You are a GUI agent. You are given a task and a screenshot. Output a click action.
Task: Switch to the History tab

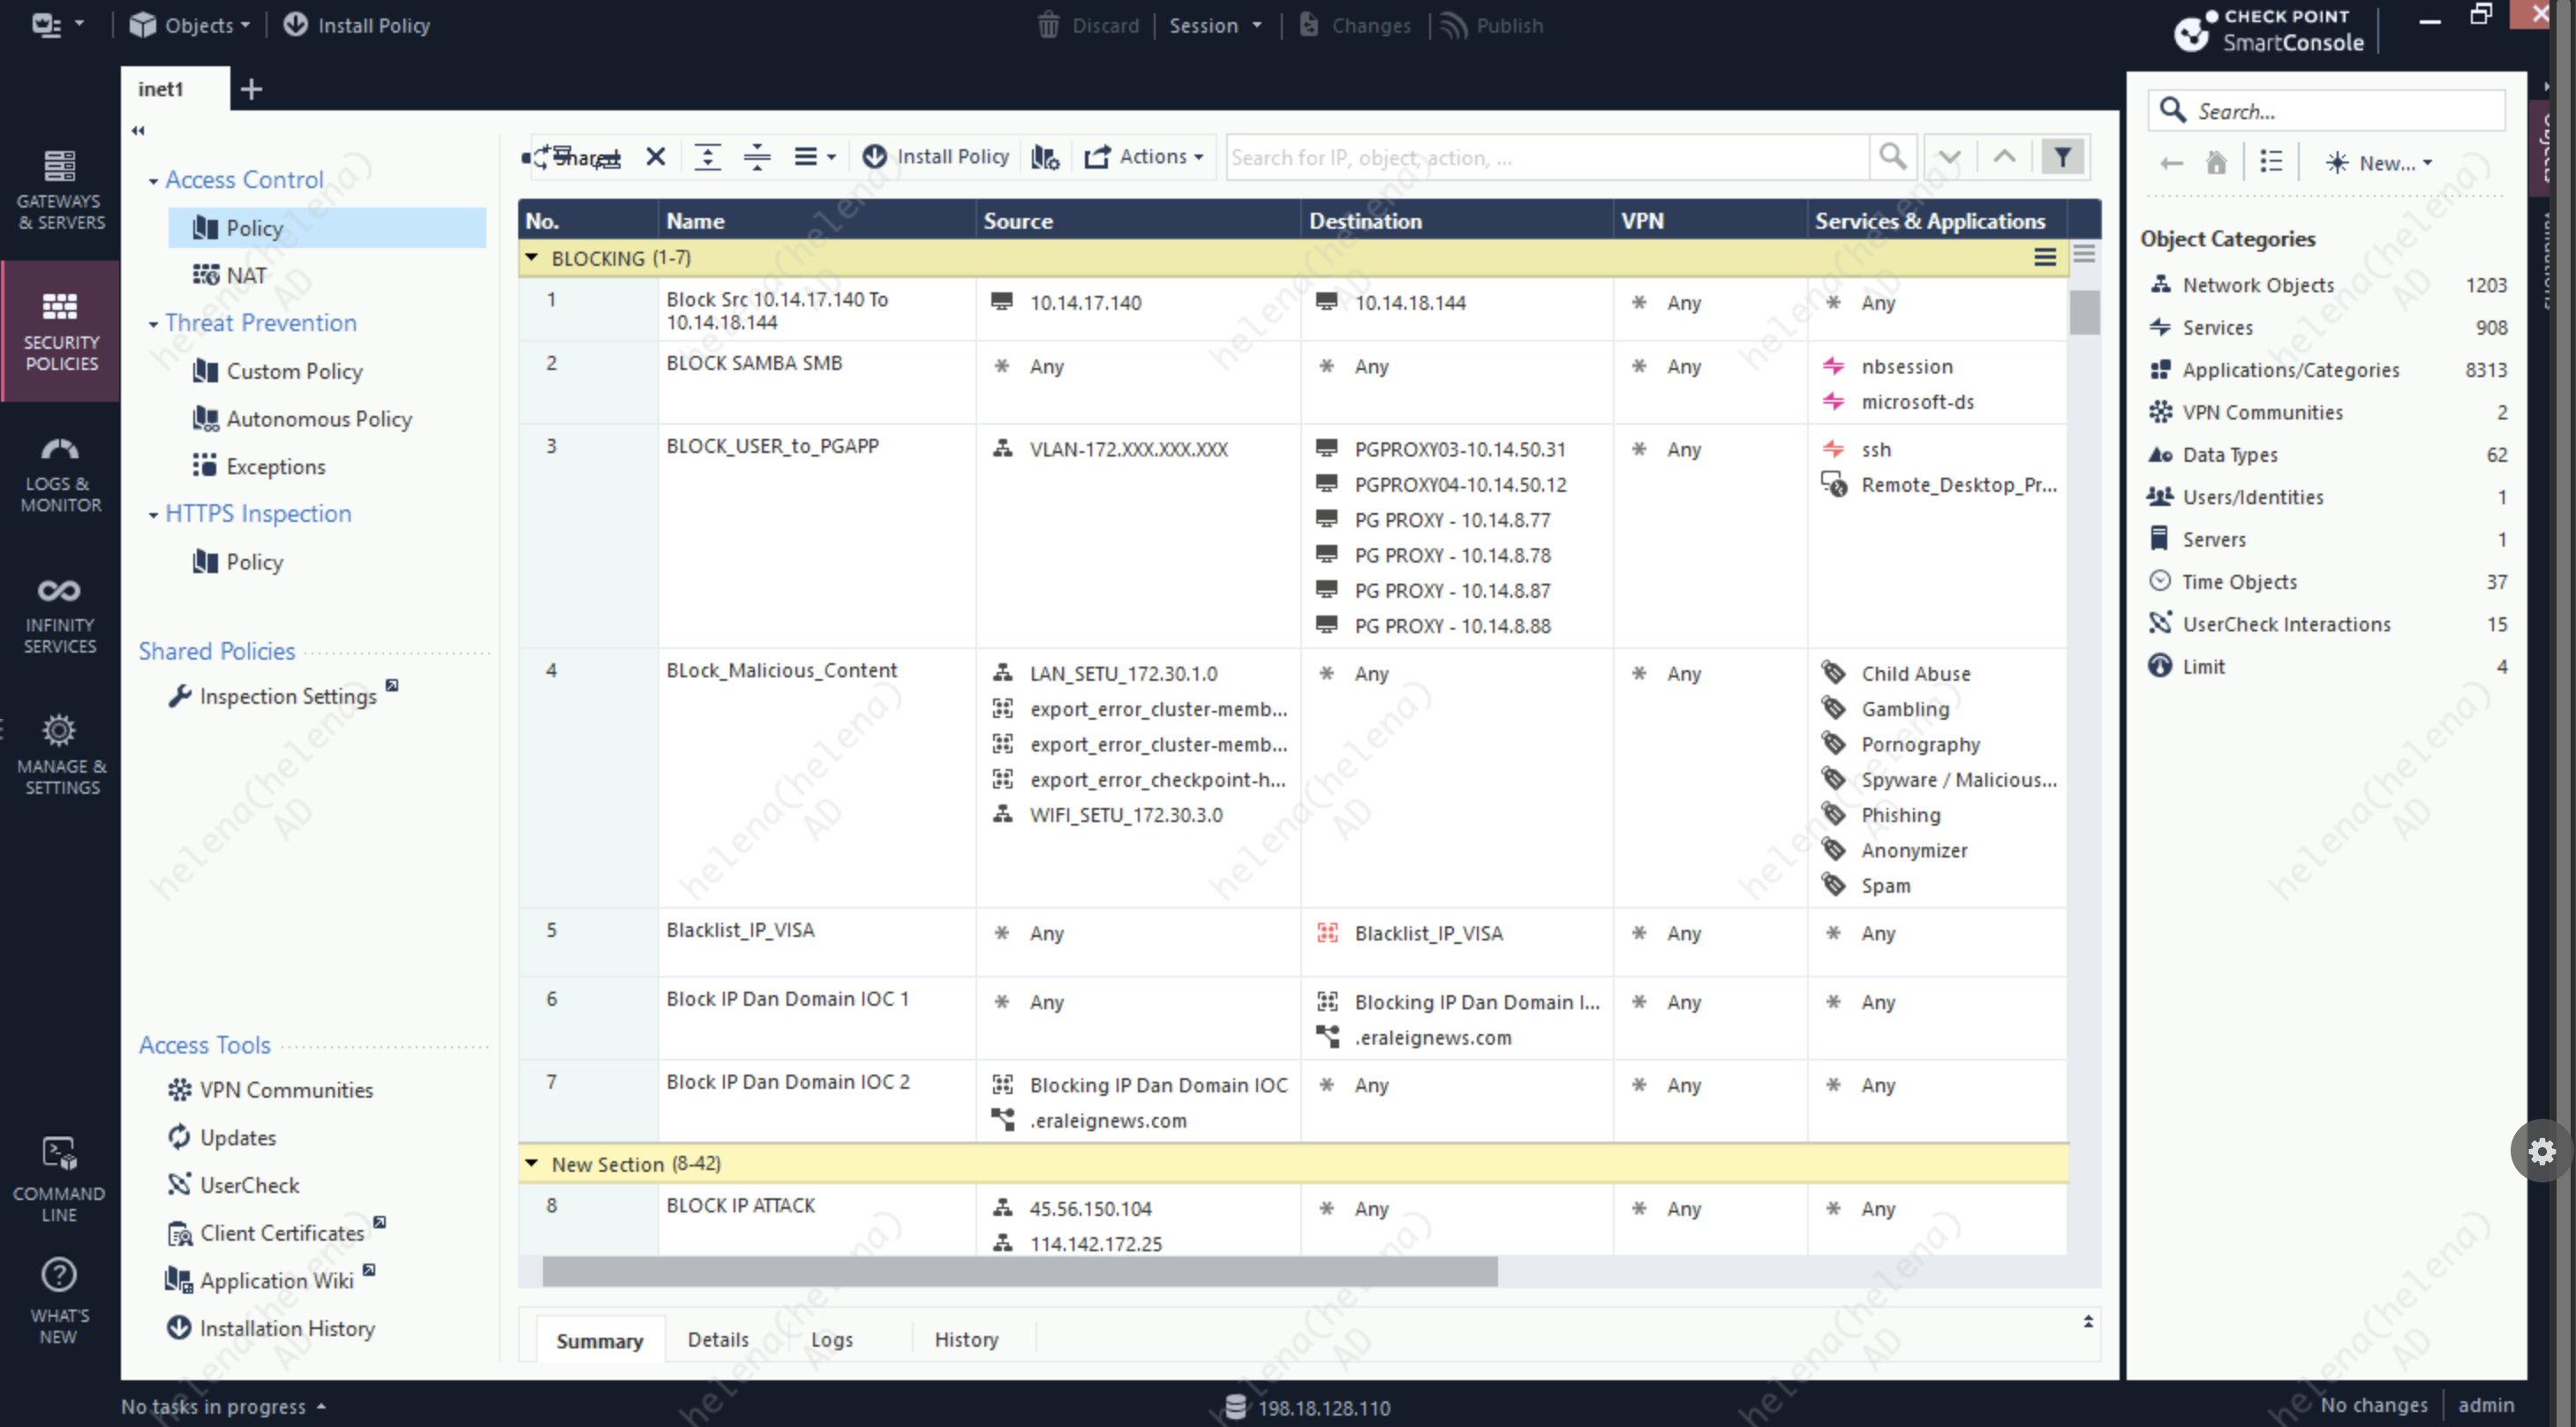tap(965, 1340)
